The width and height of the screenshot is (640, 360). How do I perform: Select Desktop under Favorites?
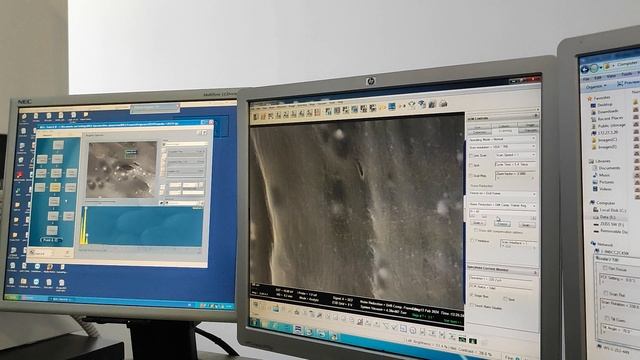(x=601, y=105)
